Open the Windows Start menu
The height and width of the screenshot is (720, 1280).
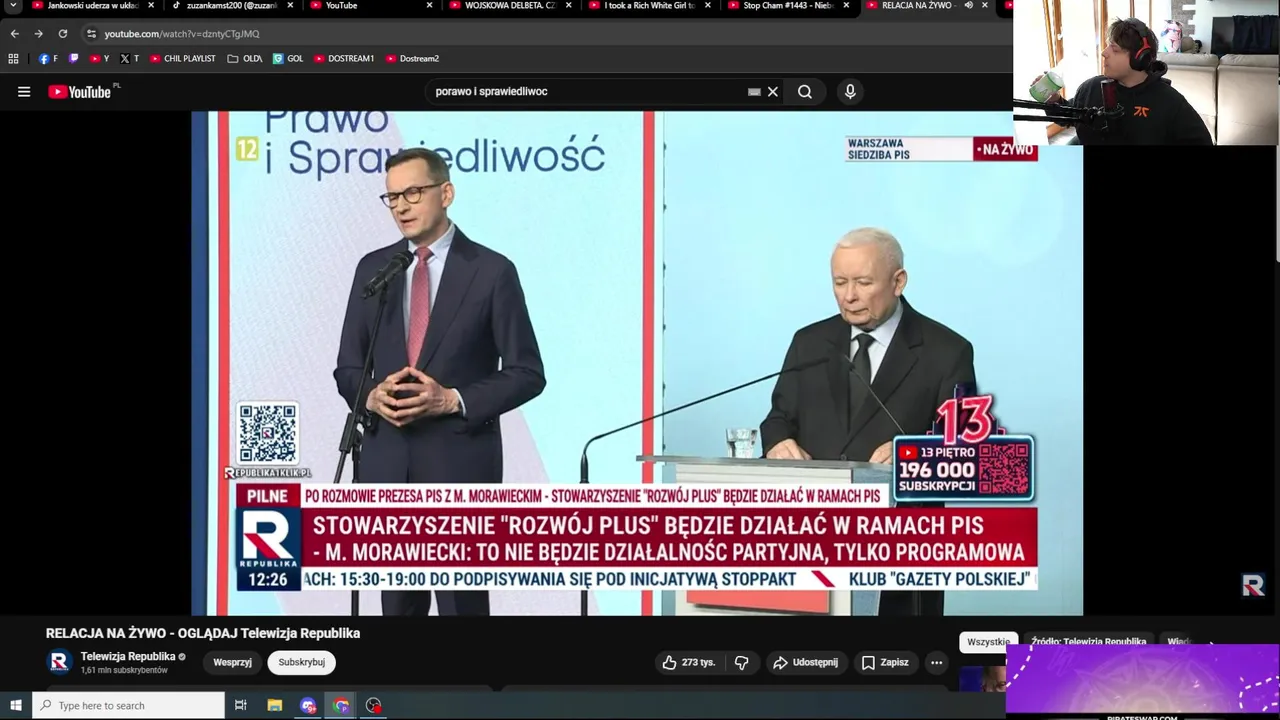point(15,705)
